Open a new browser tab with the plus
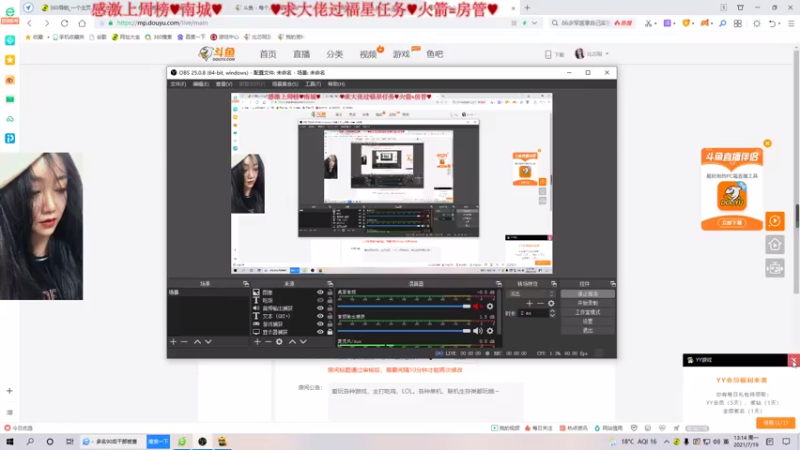 pos(528,8)
